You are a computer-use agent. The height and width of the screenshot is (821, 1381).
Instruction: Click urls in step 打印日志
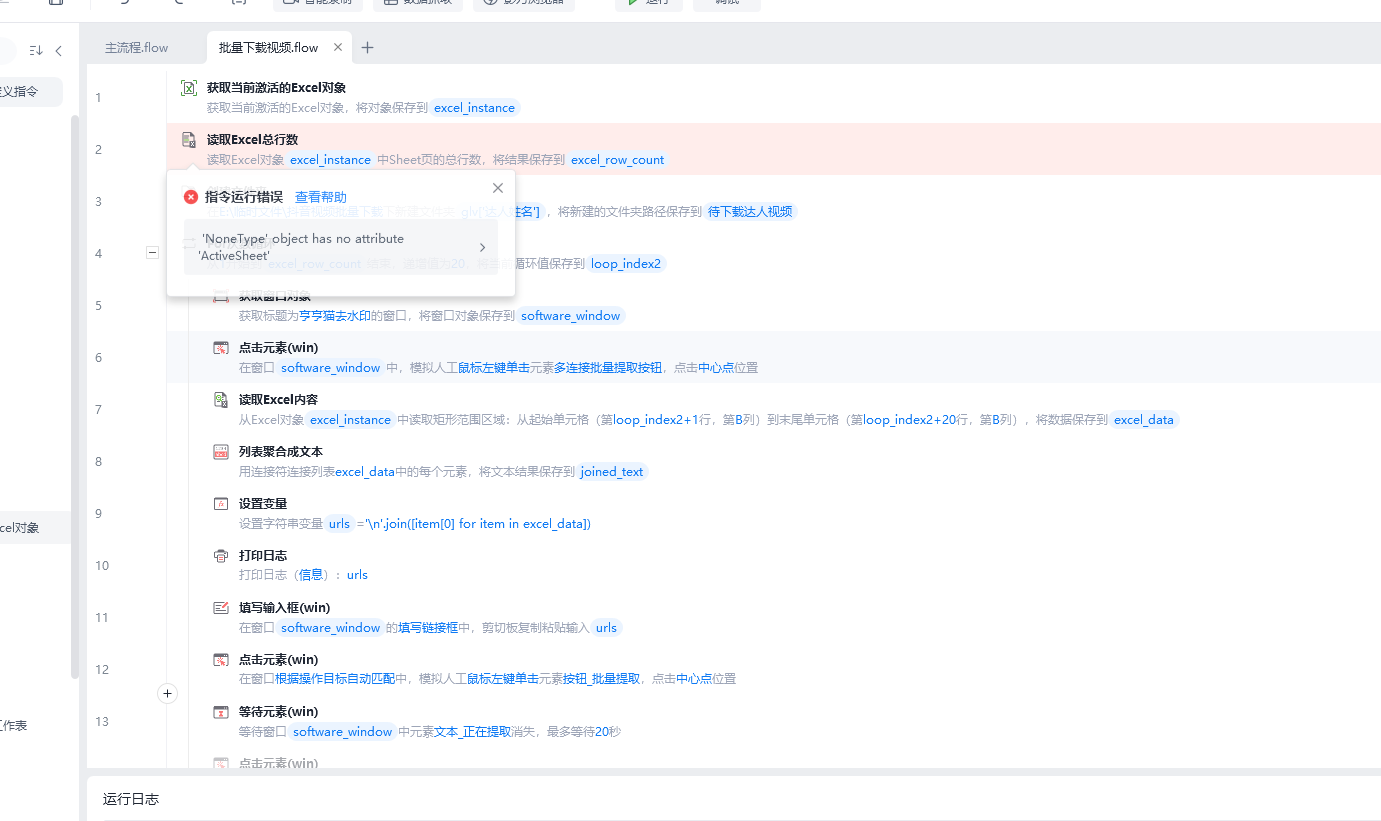pyautogui.click(x=357, y=575)
